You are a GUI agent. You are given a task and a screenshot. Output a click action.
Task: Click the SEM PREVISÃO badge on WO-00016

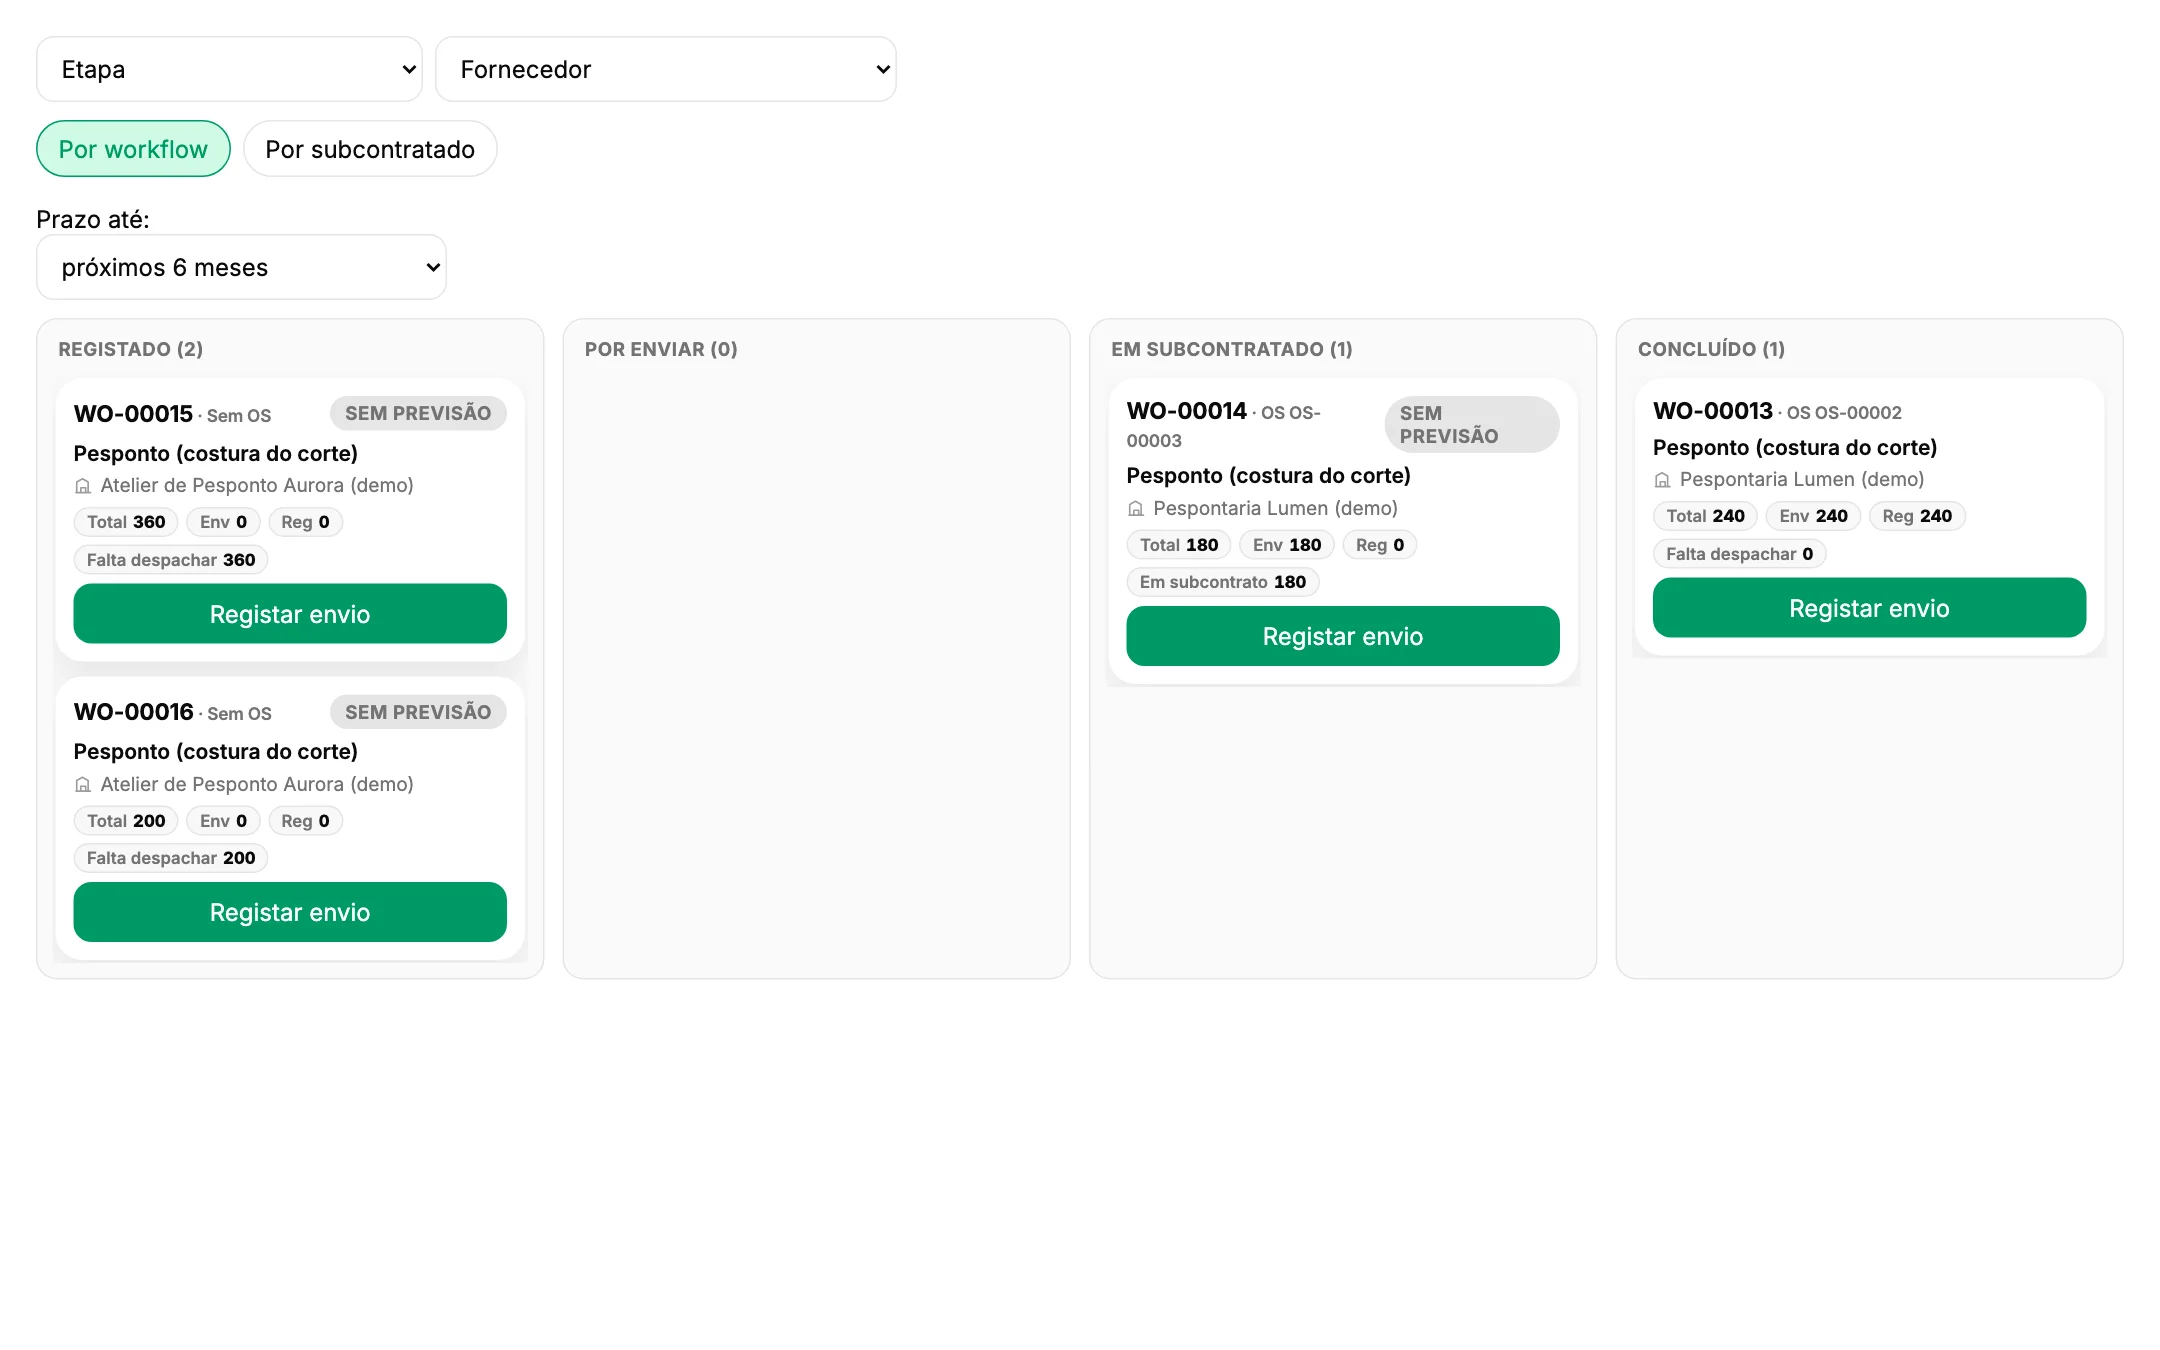418,712
